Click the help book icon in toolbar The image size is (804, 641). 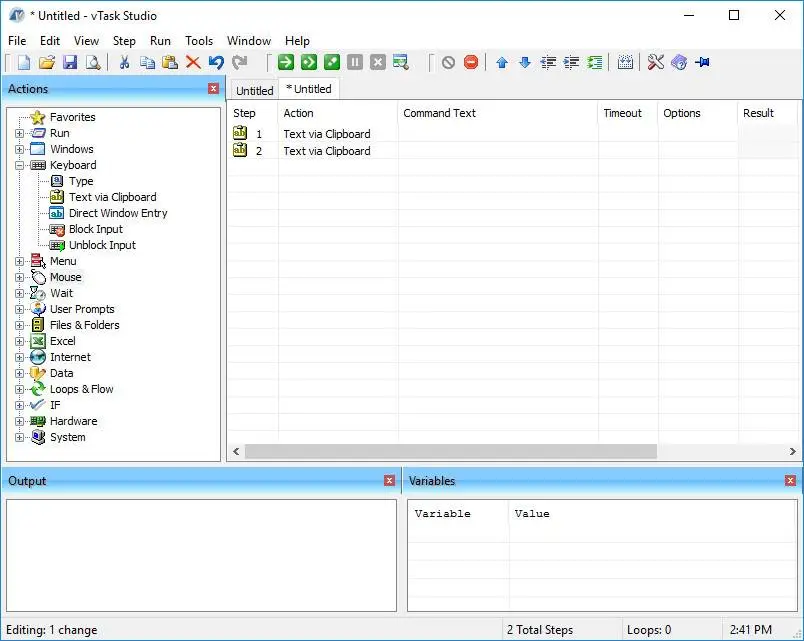[x=679, y=63]
